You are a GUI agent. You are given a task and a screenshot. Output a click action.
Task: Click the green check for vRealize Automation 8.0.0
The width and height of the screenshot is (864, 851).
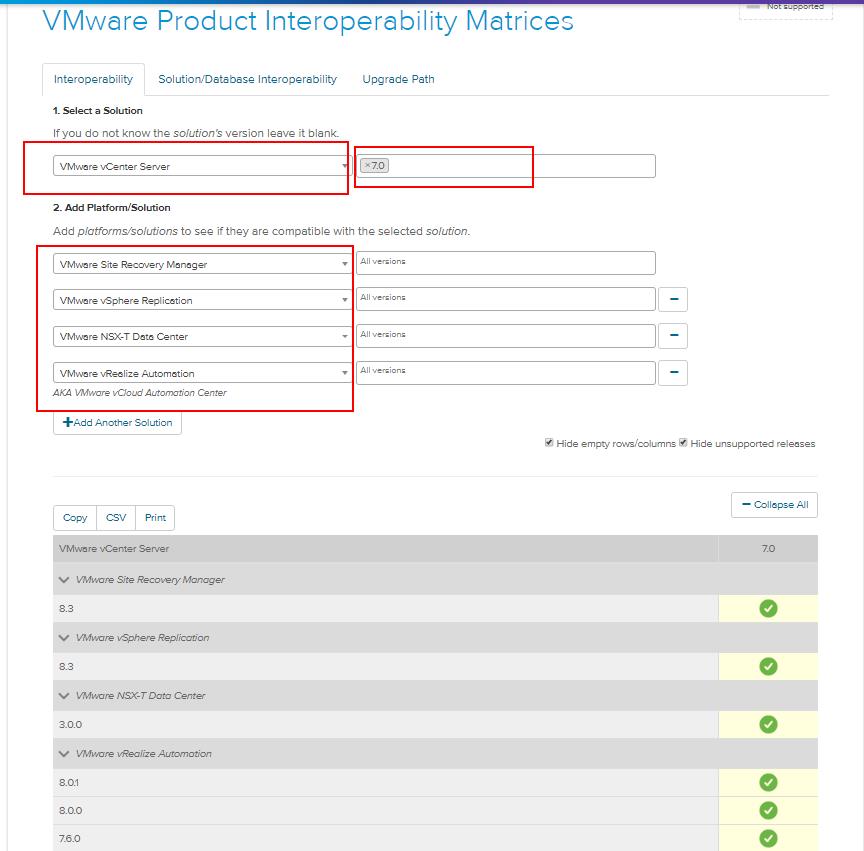point(768,810)
